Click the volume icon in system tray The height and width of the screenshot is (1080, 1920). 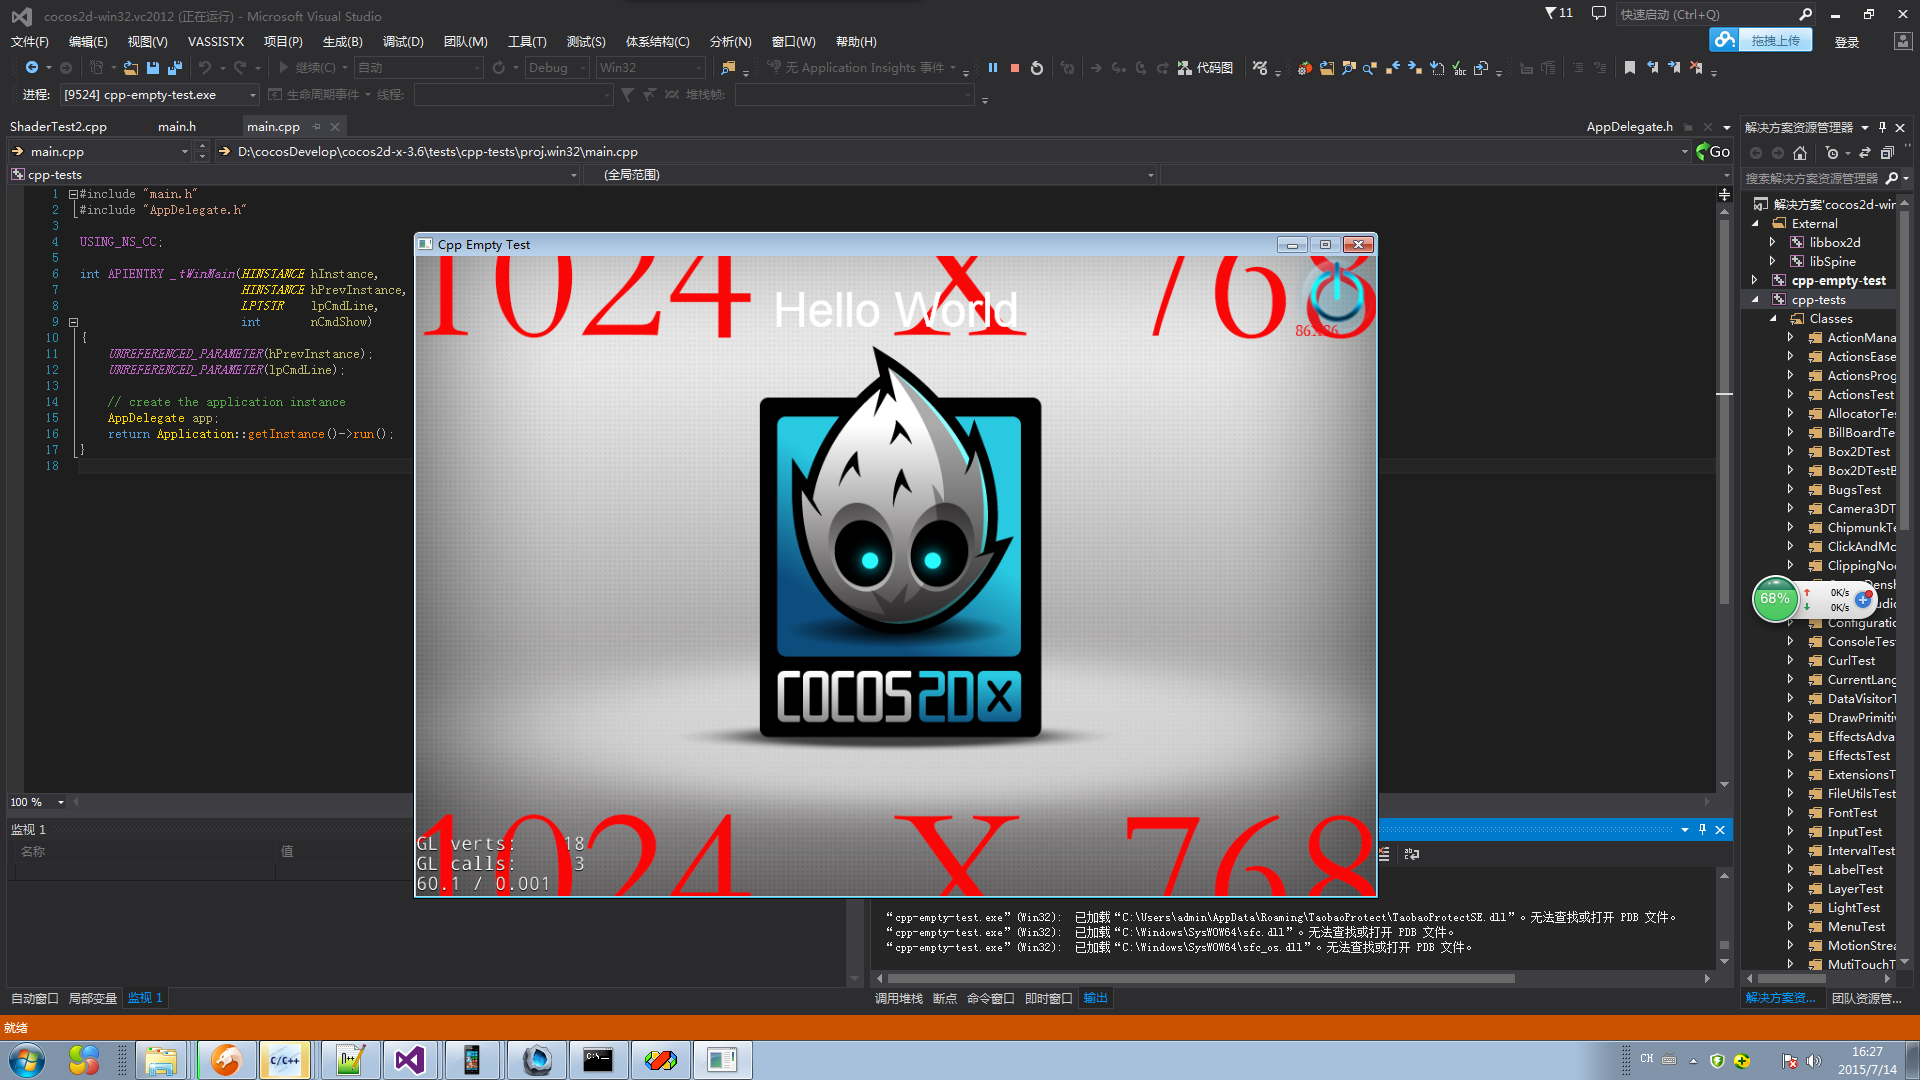(1814, 1061)
